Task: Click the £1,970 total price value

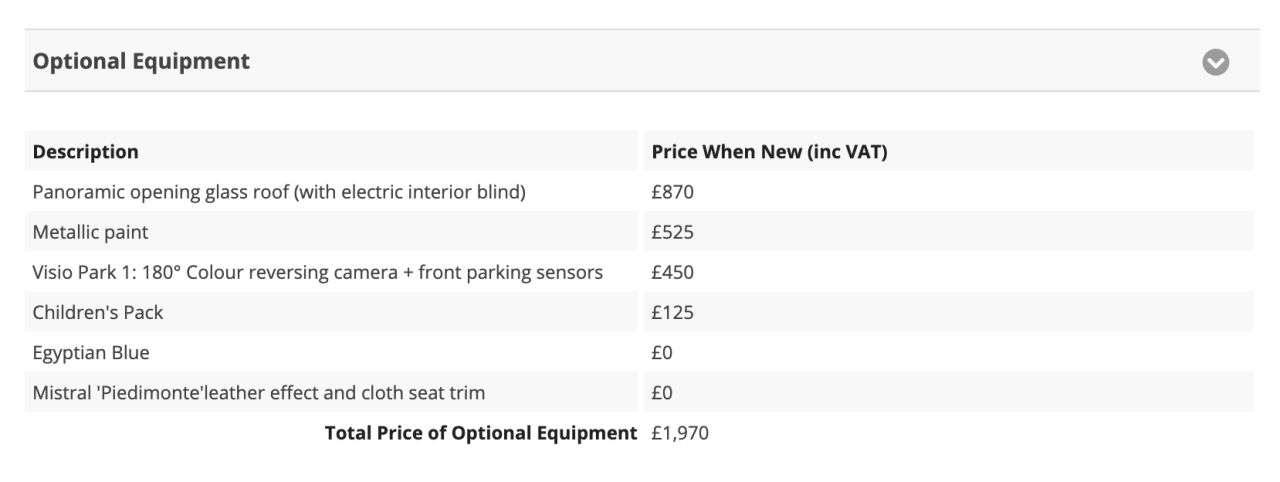Action: point(680,433)
